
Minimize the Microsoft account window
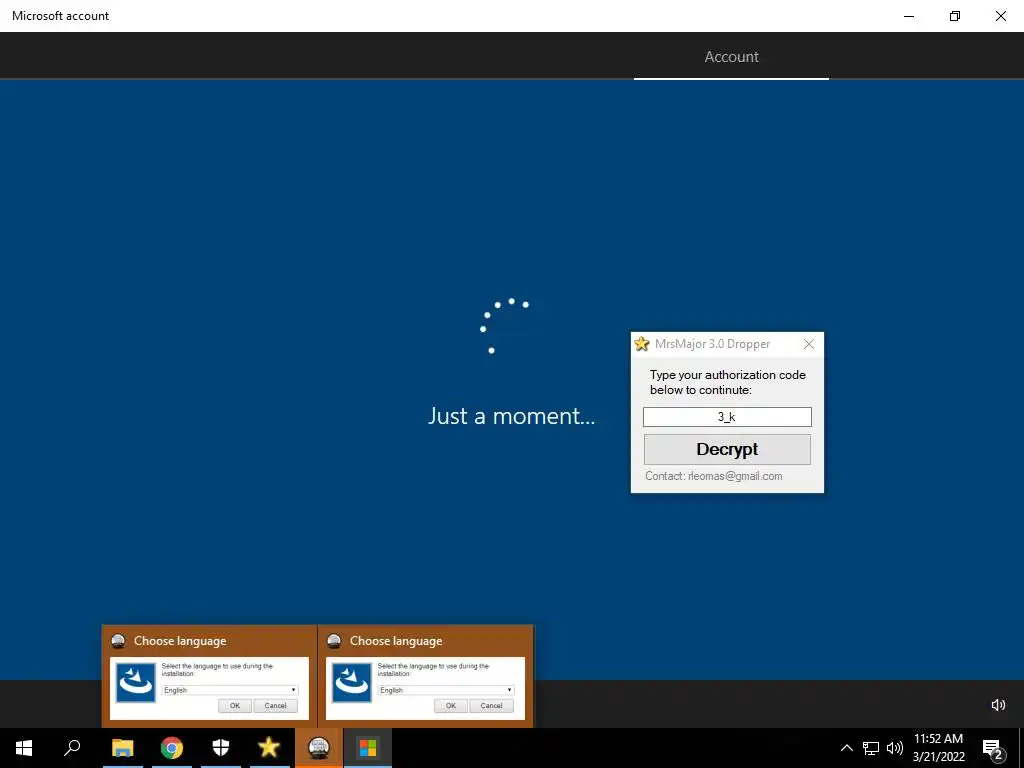tap(908, 16)
